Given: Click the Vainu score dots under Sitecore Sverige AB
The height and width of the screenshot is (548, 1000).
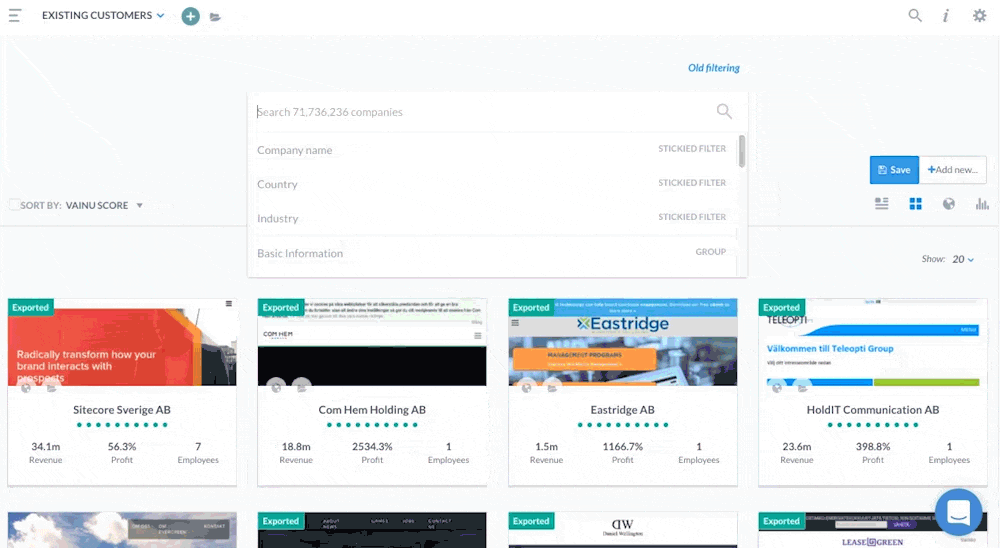Looking at the screenshot, I should (122, 425).
